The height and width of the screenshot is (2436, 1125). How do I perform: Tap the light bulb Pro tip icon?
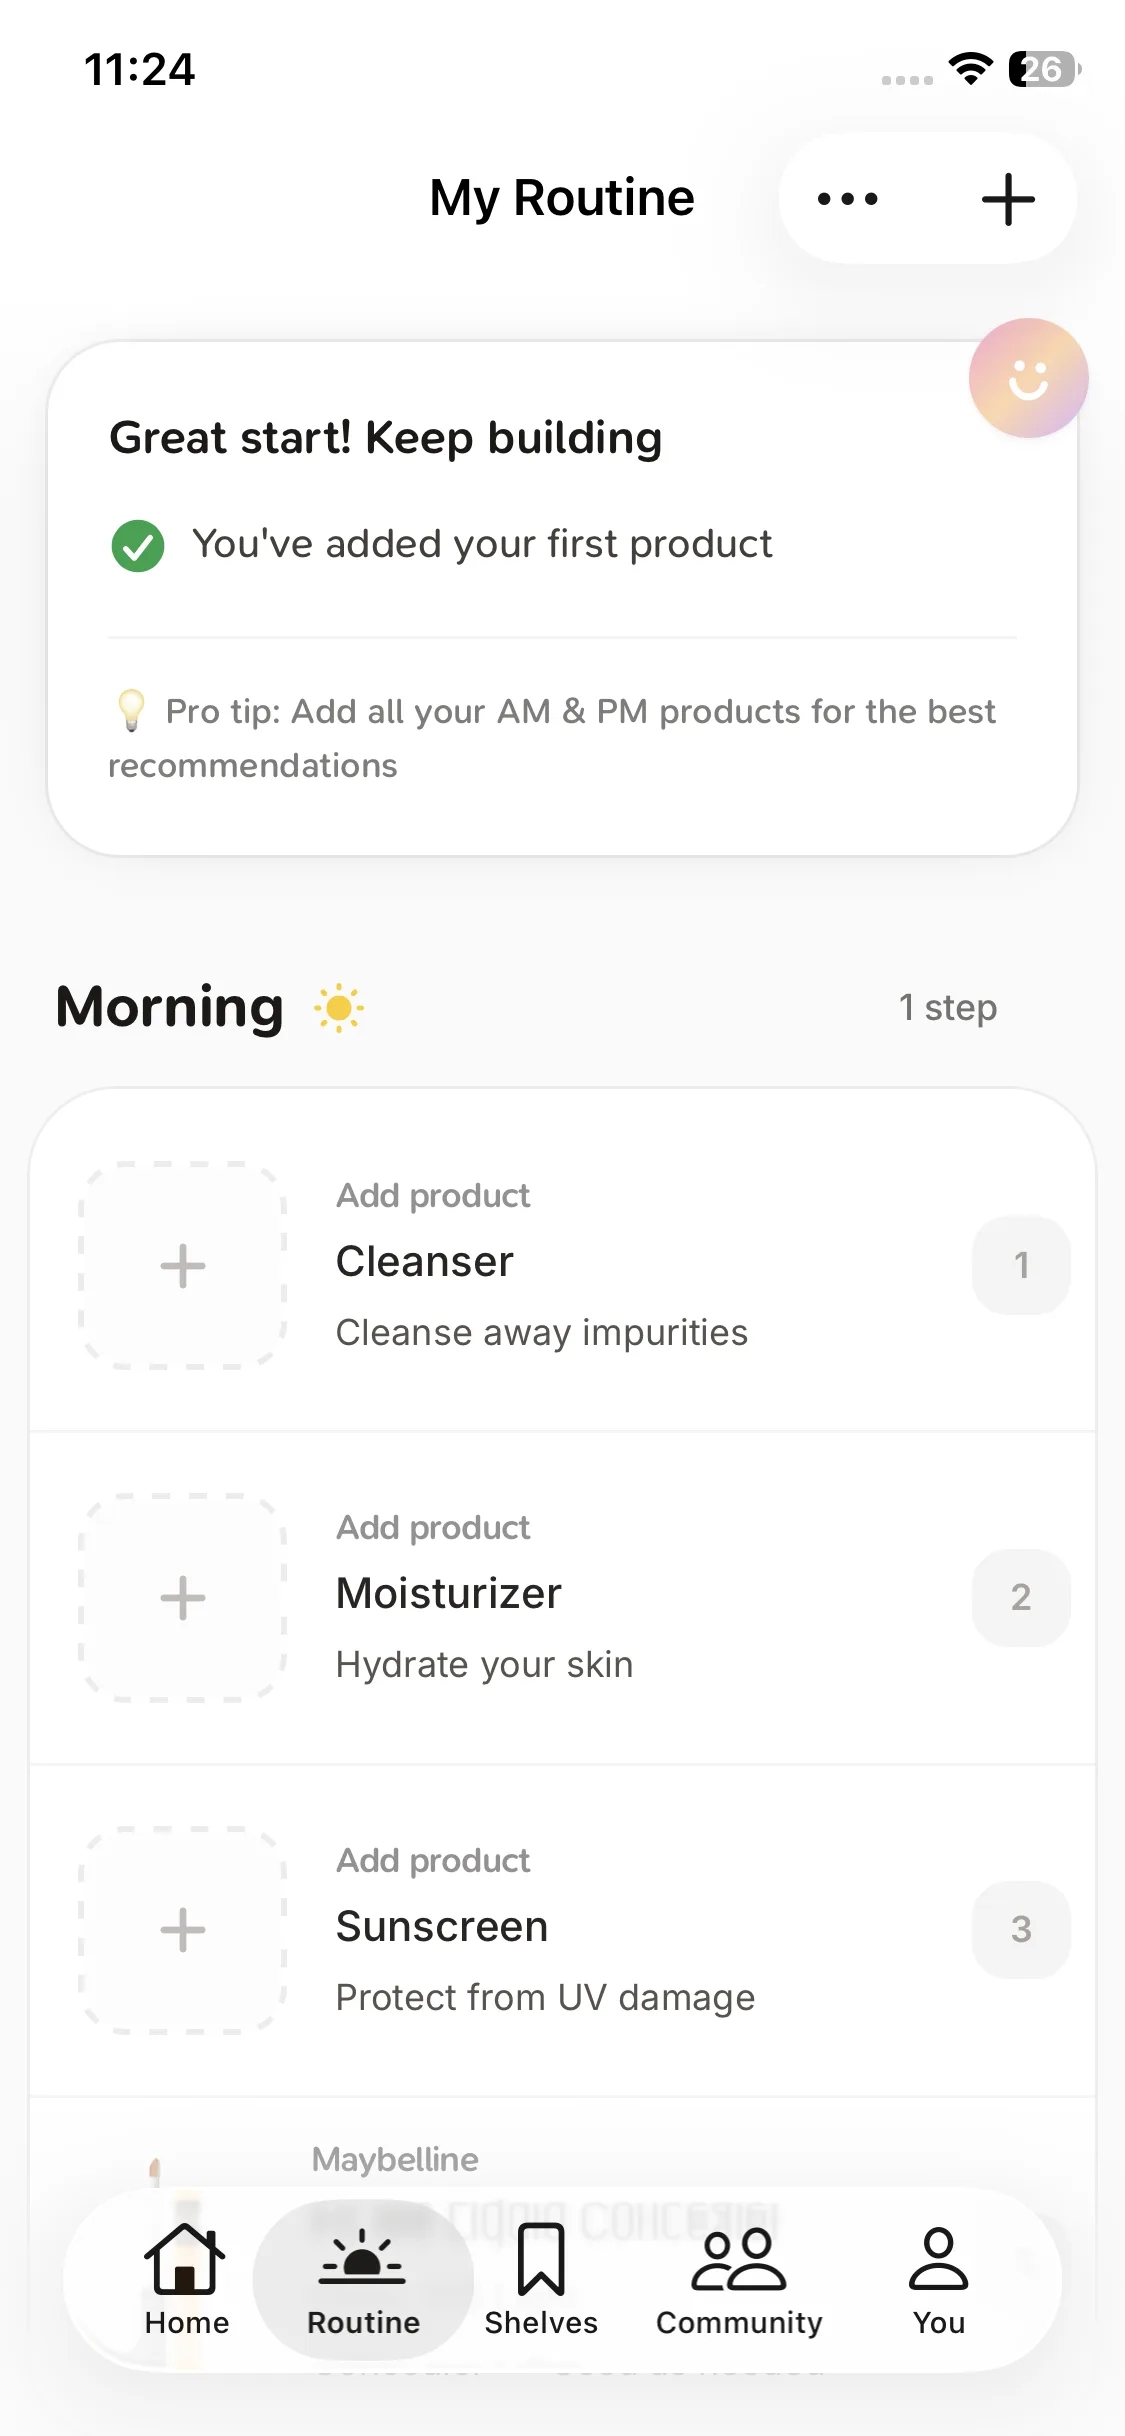[x=131, y=710]
